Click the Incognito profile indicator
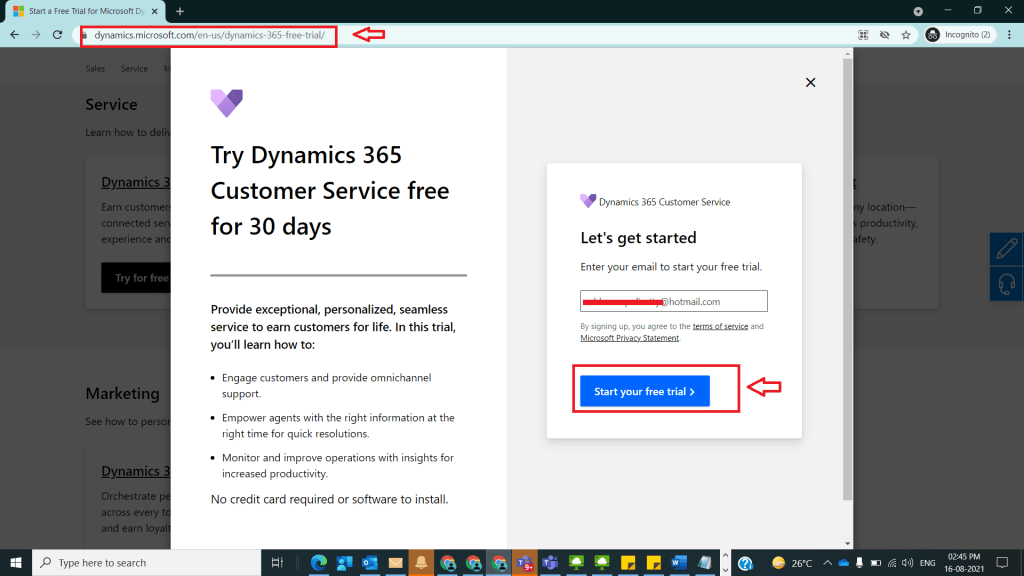The image size is (1024, 576). pos(959,35)
